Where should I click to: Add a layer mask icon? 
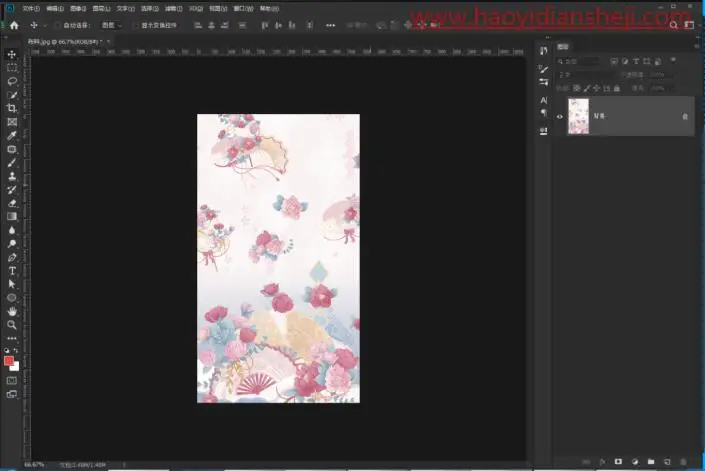[x=618, y=462]
